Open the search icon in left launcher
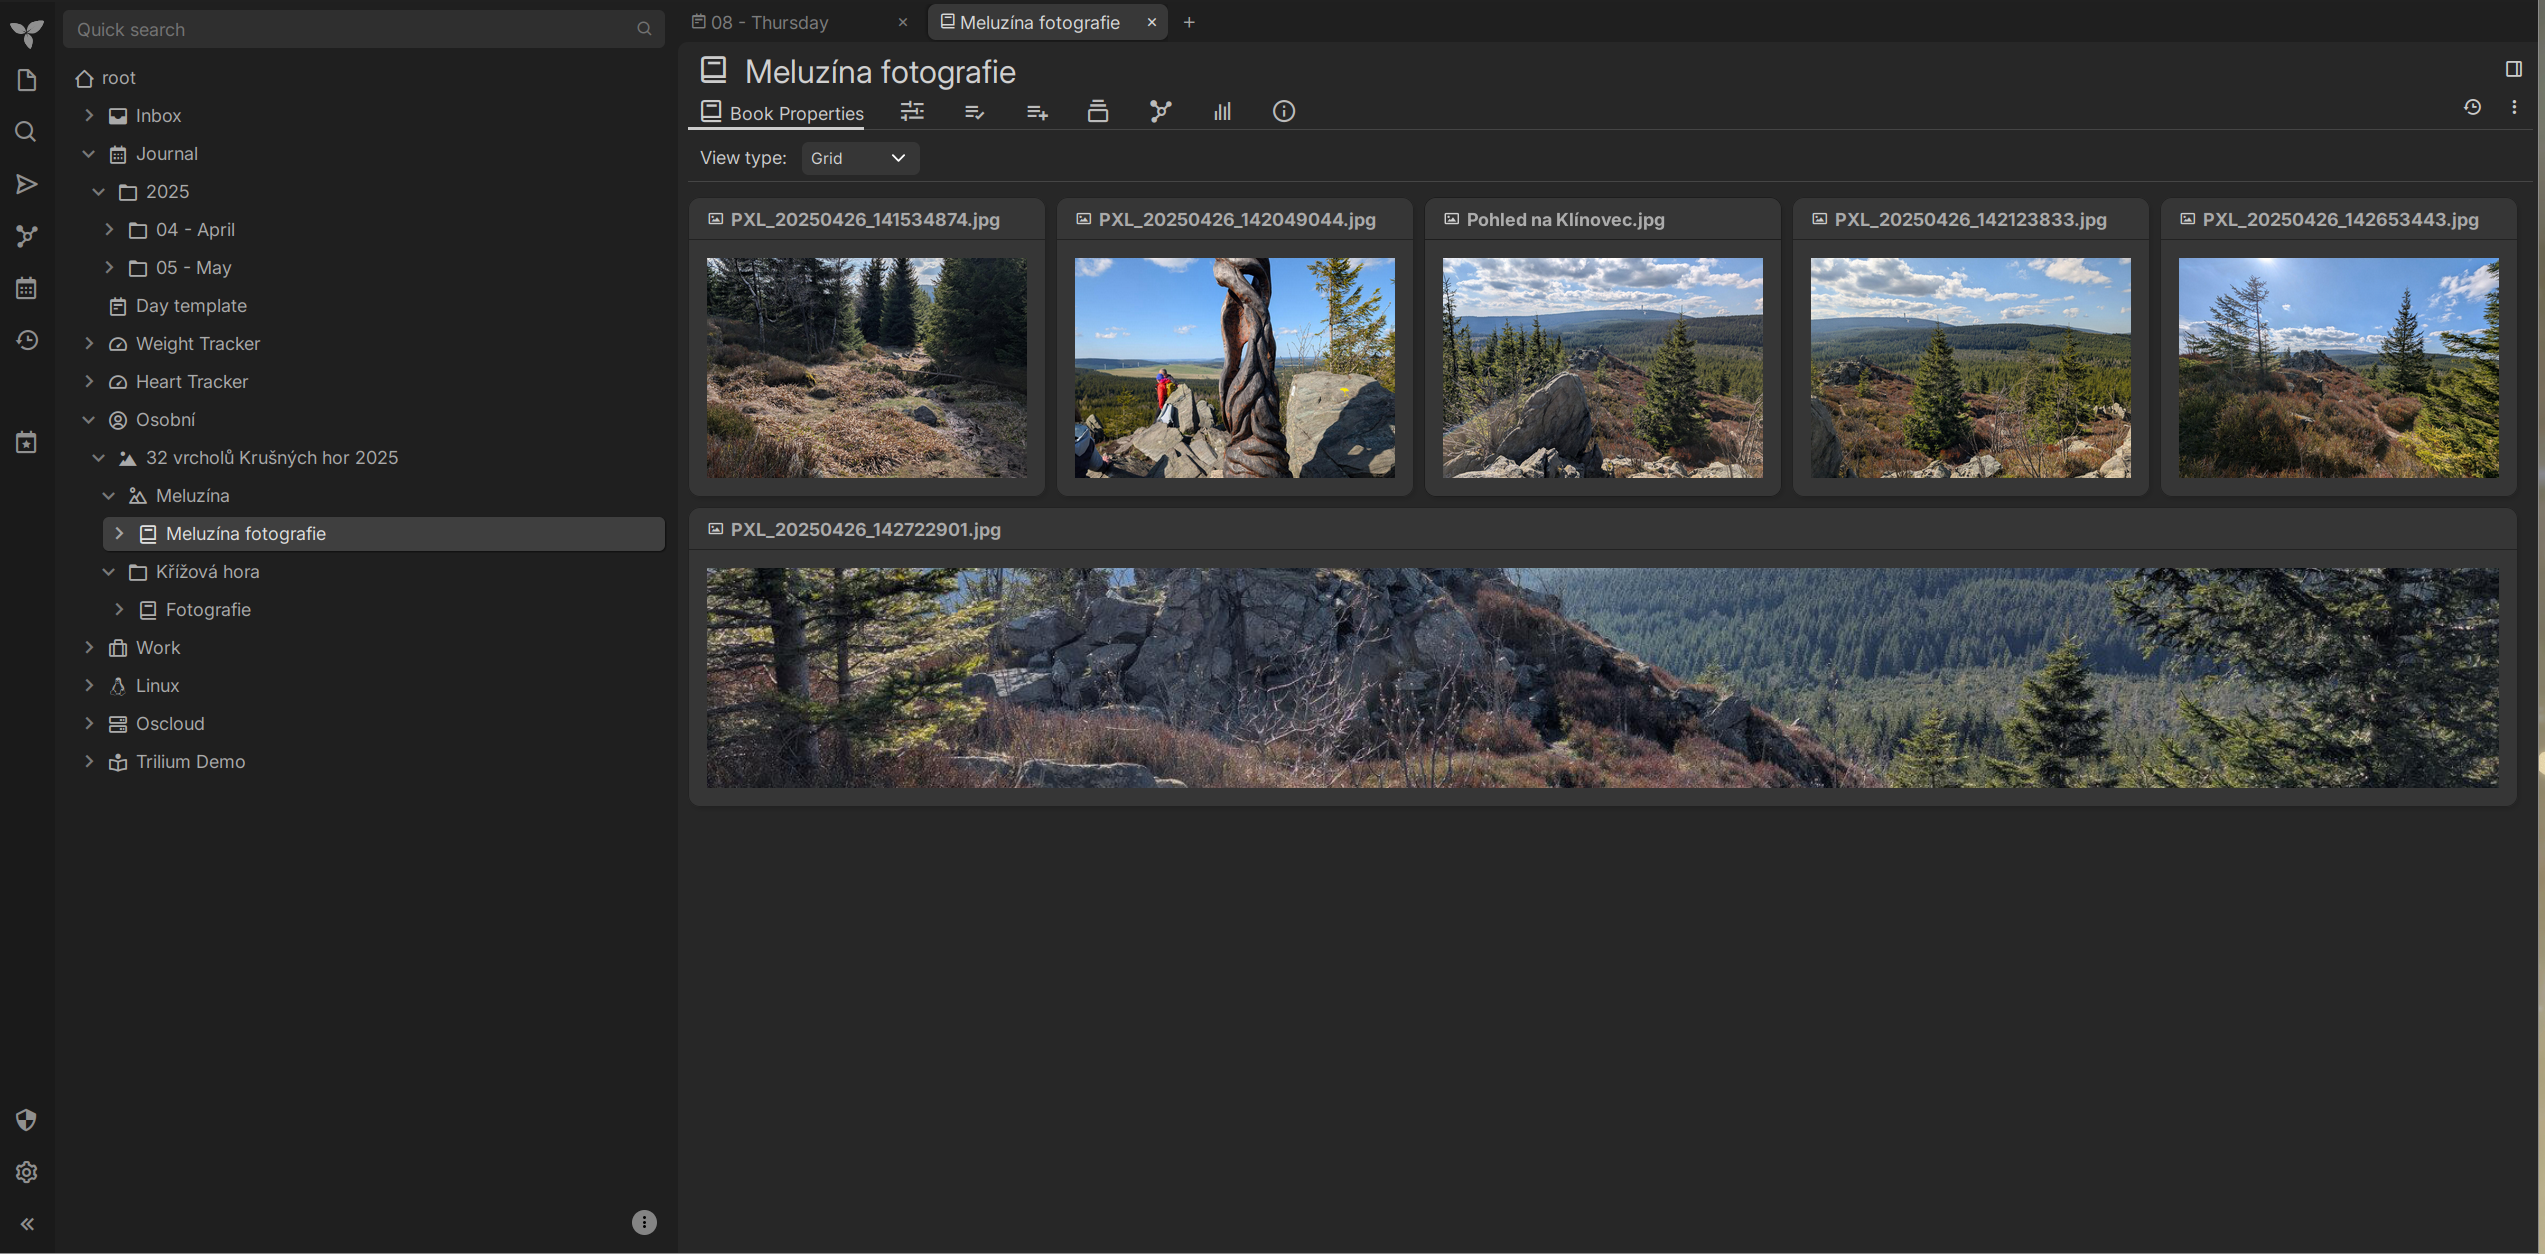2545x1254 pixels. pyautogui.click(x=27, y=132)
